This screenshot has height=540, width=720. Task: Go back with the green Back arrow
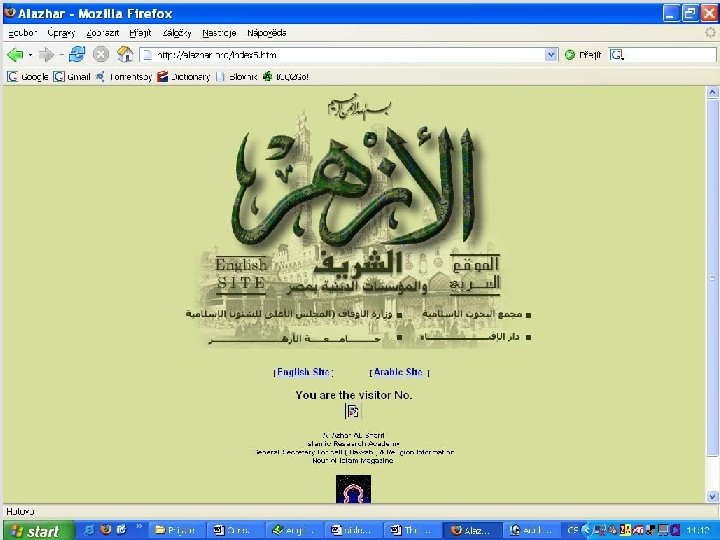pos(15,55)
